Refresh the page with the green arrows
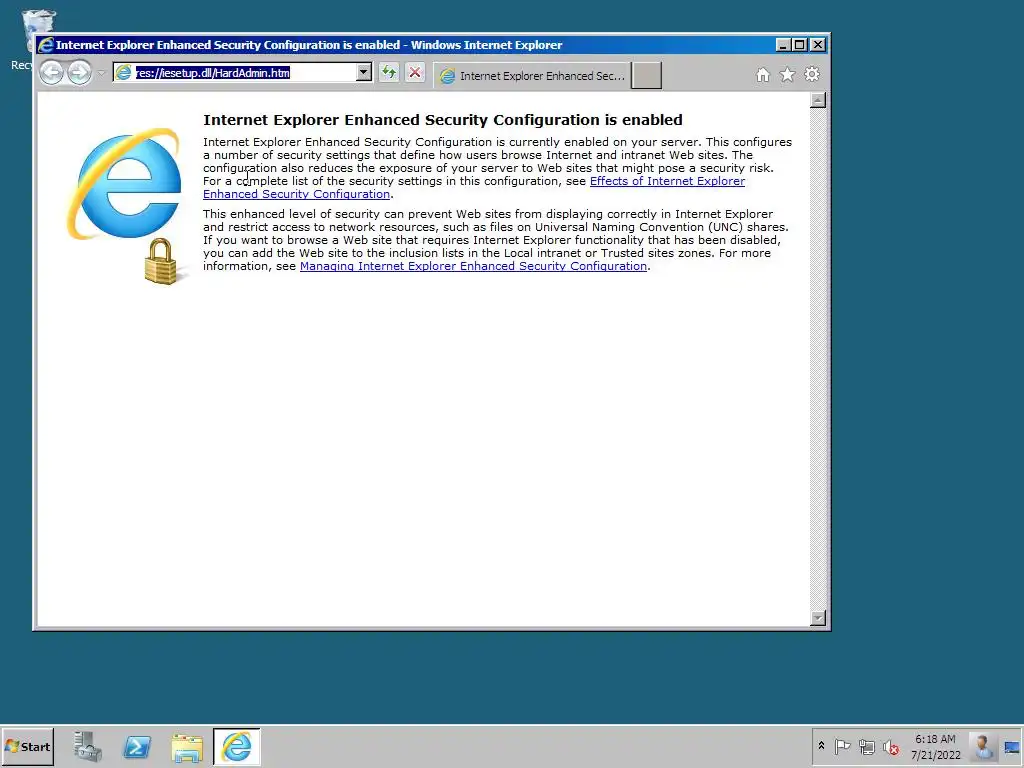This screenshot has height=768, width=1024. (x=389, y=72)
